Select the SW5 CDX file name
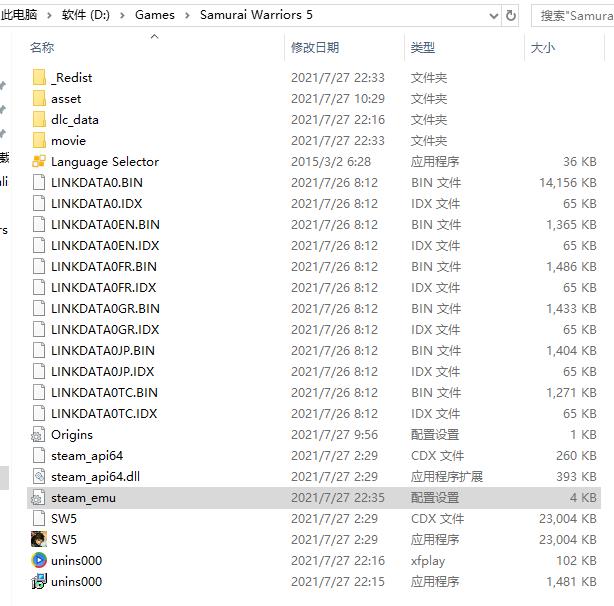Viewport: 614px width, 606px height. [x=64, y=518]
